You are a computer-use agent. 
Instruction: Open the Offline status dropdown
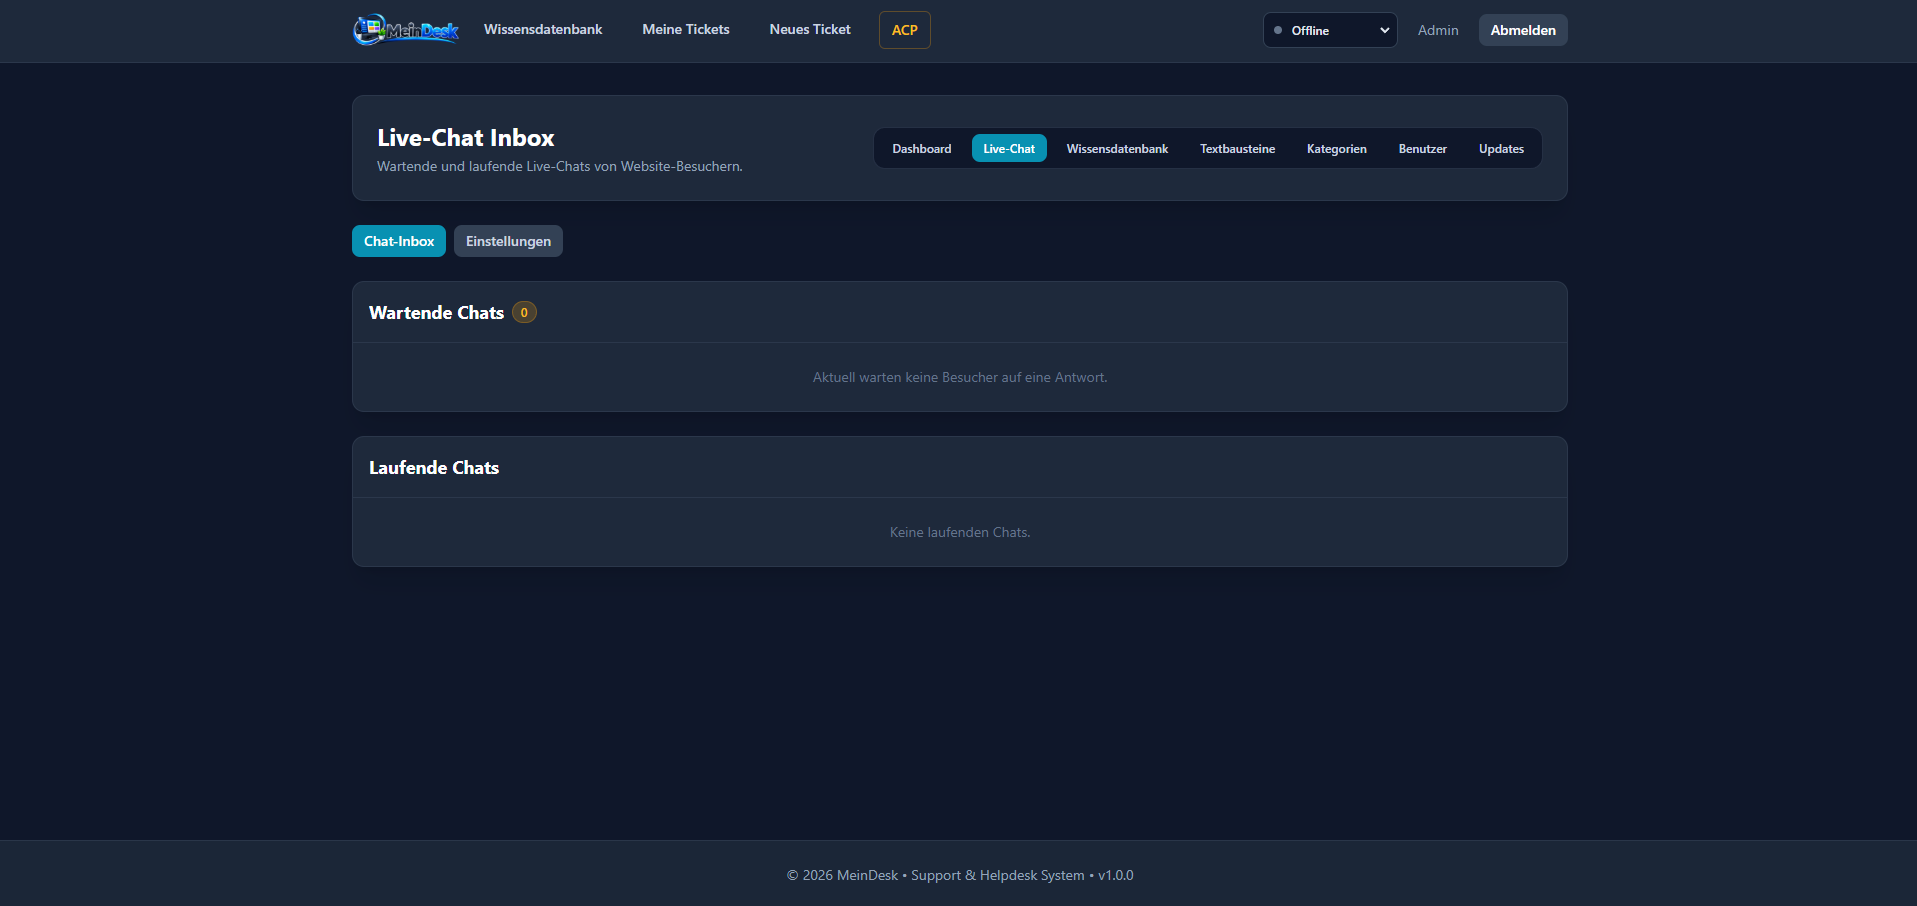pos(1330,30)
